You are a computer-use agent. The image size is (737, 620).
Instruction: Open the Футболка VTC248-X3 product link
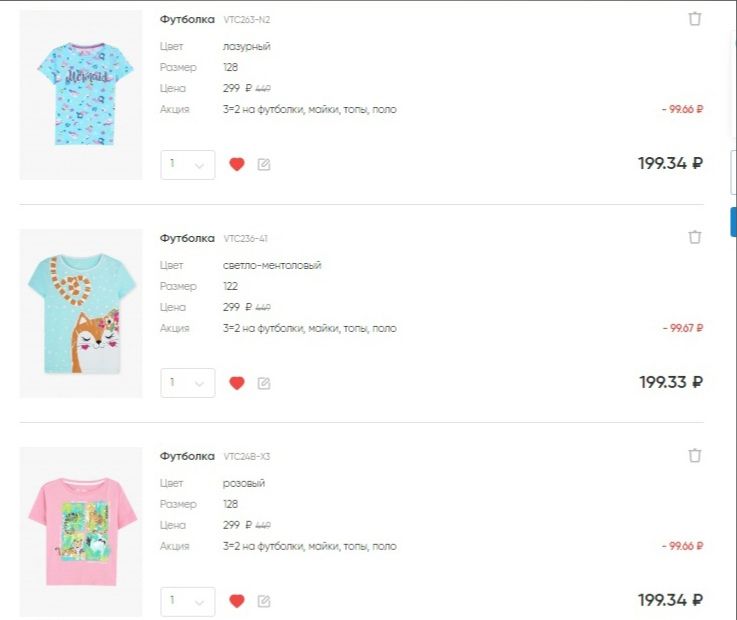(x=187, y=456)
